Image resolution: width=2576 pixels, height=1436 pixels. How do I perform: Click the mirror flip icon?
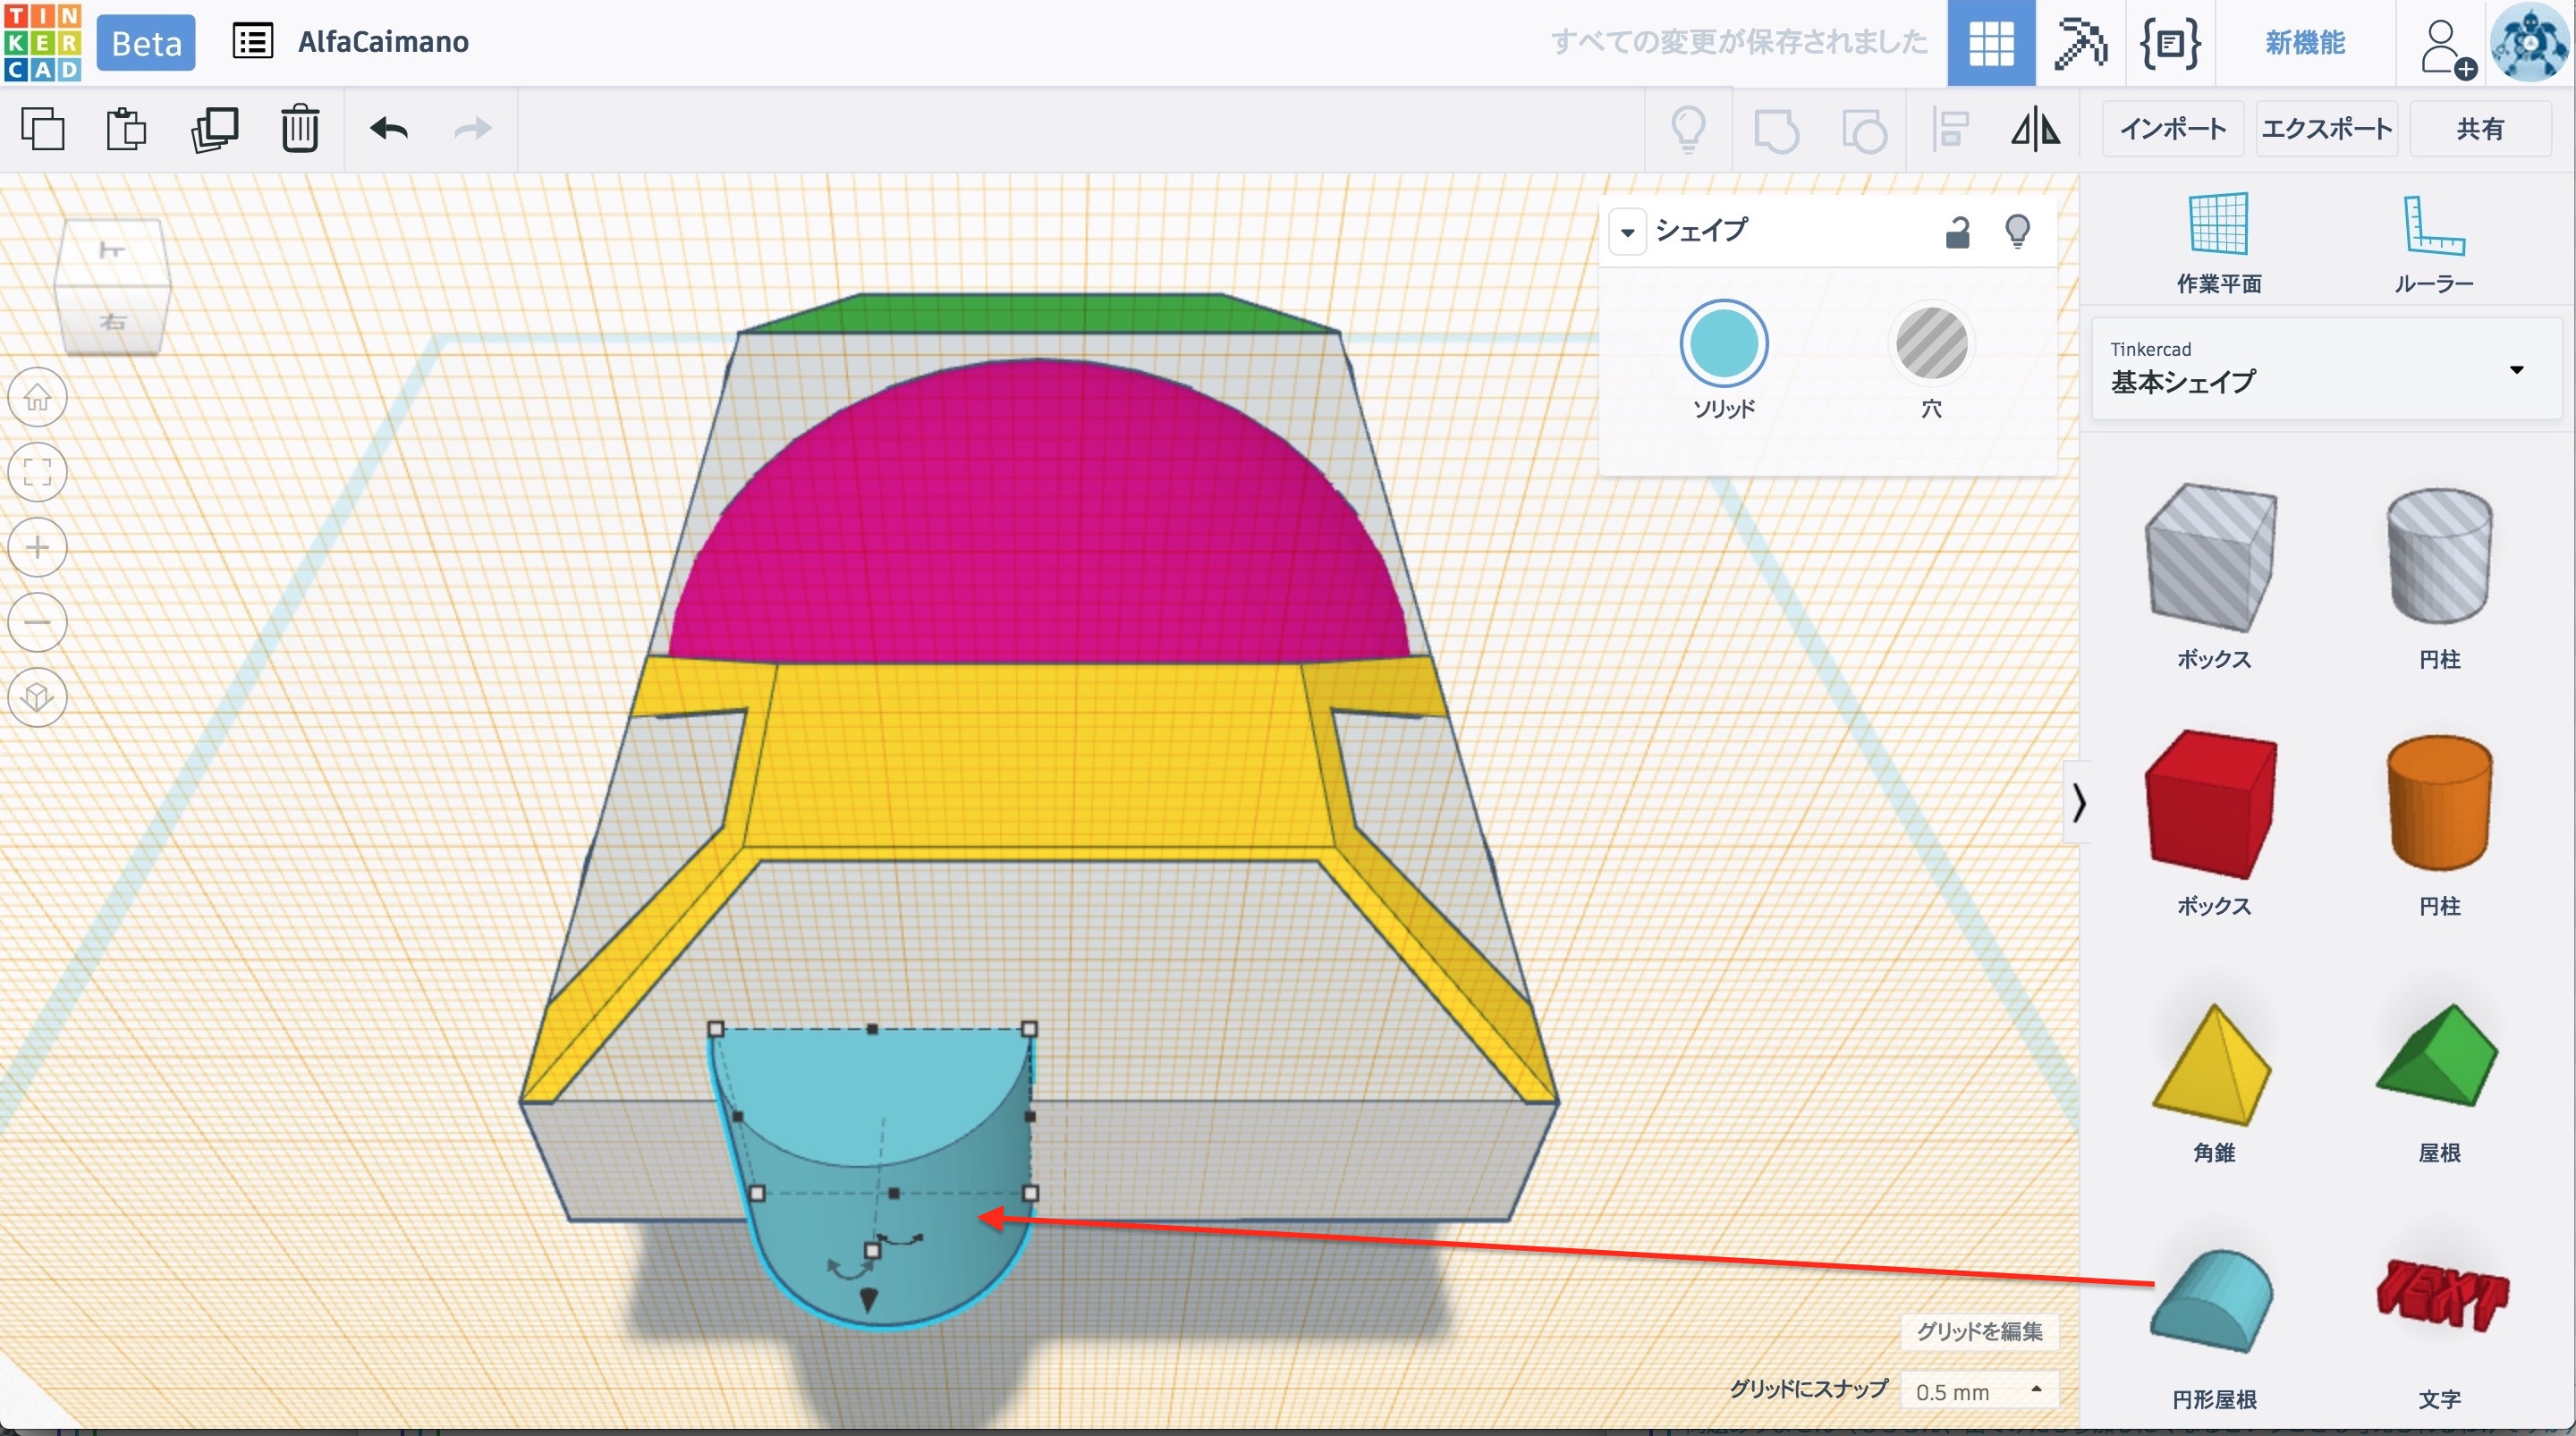2035,130
